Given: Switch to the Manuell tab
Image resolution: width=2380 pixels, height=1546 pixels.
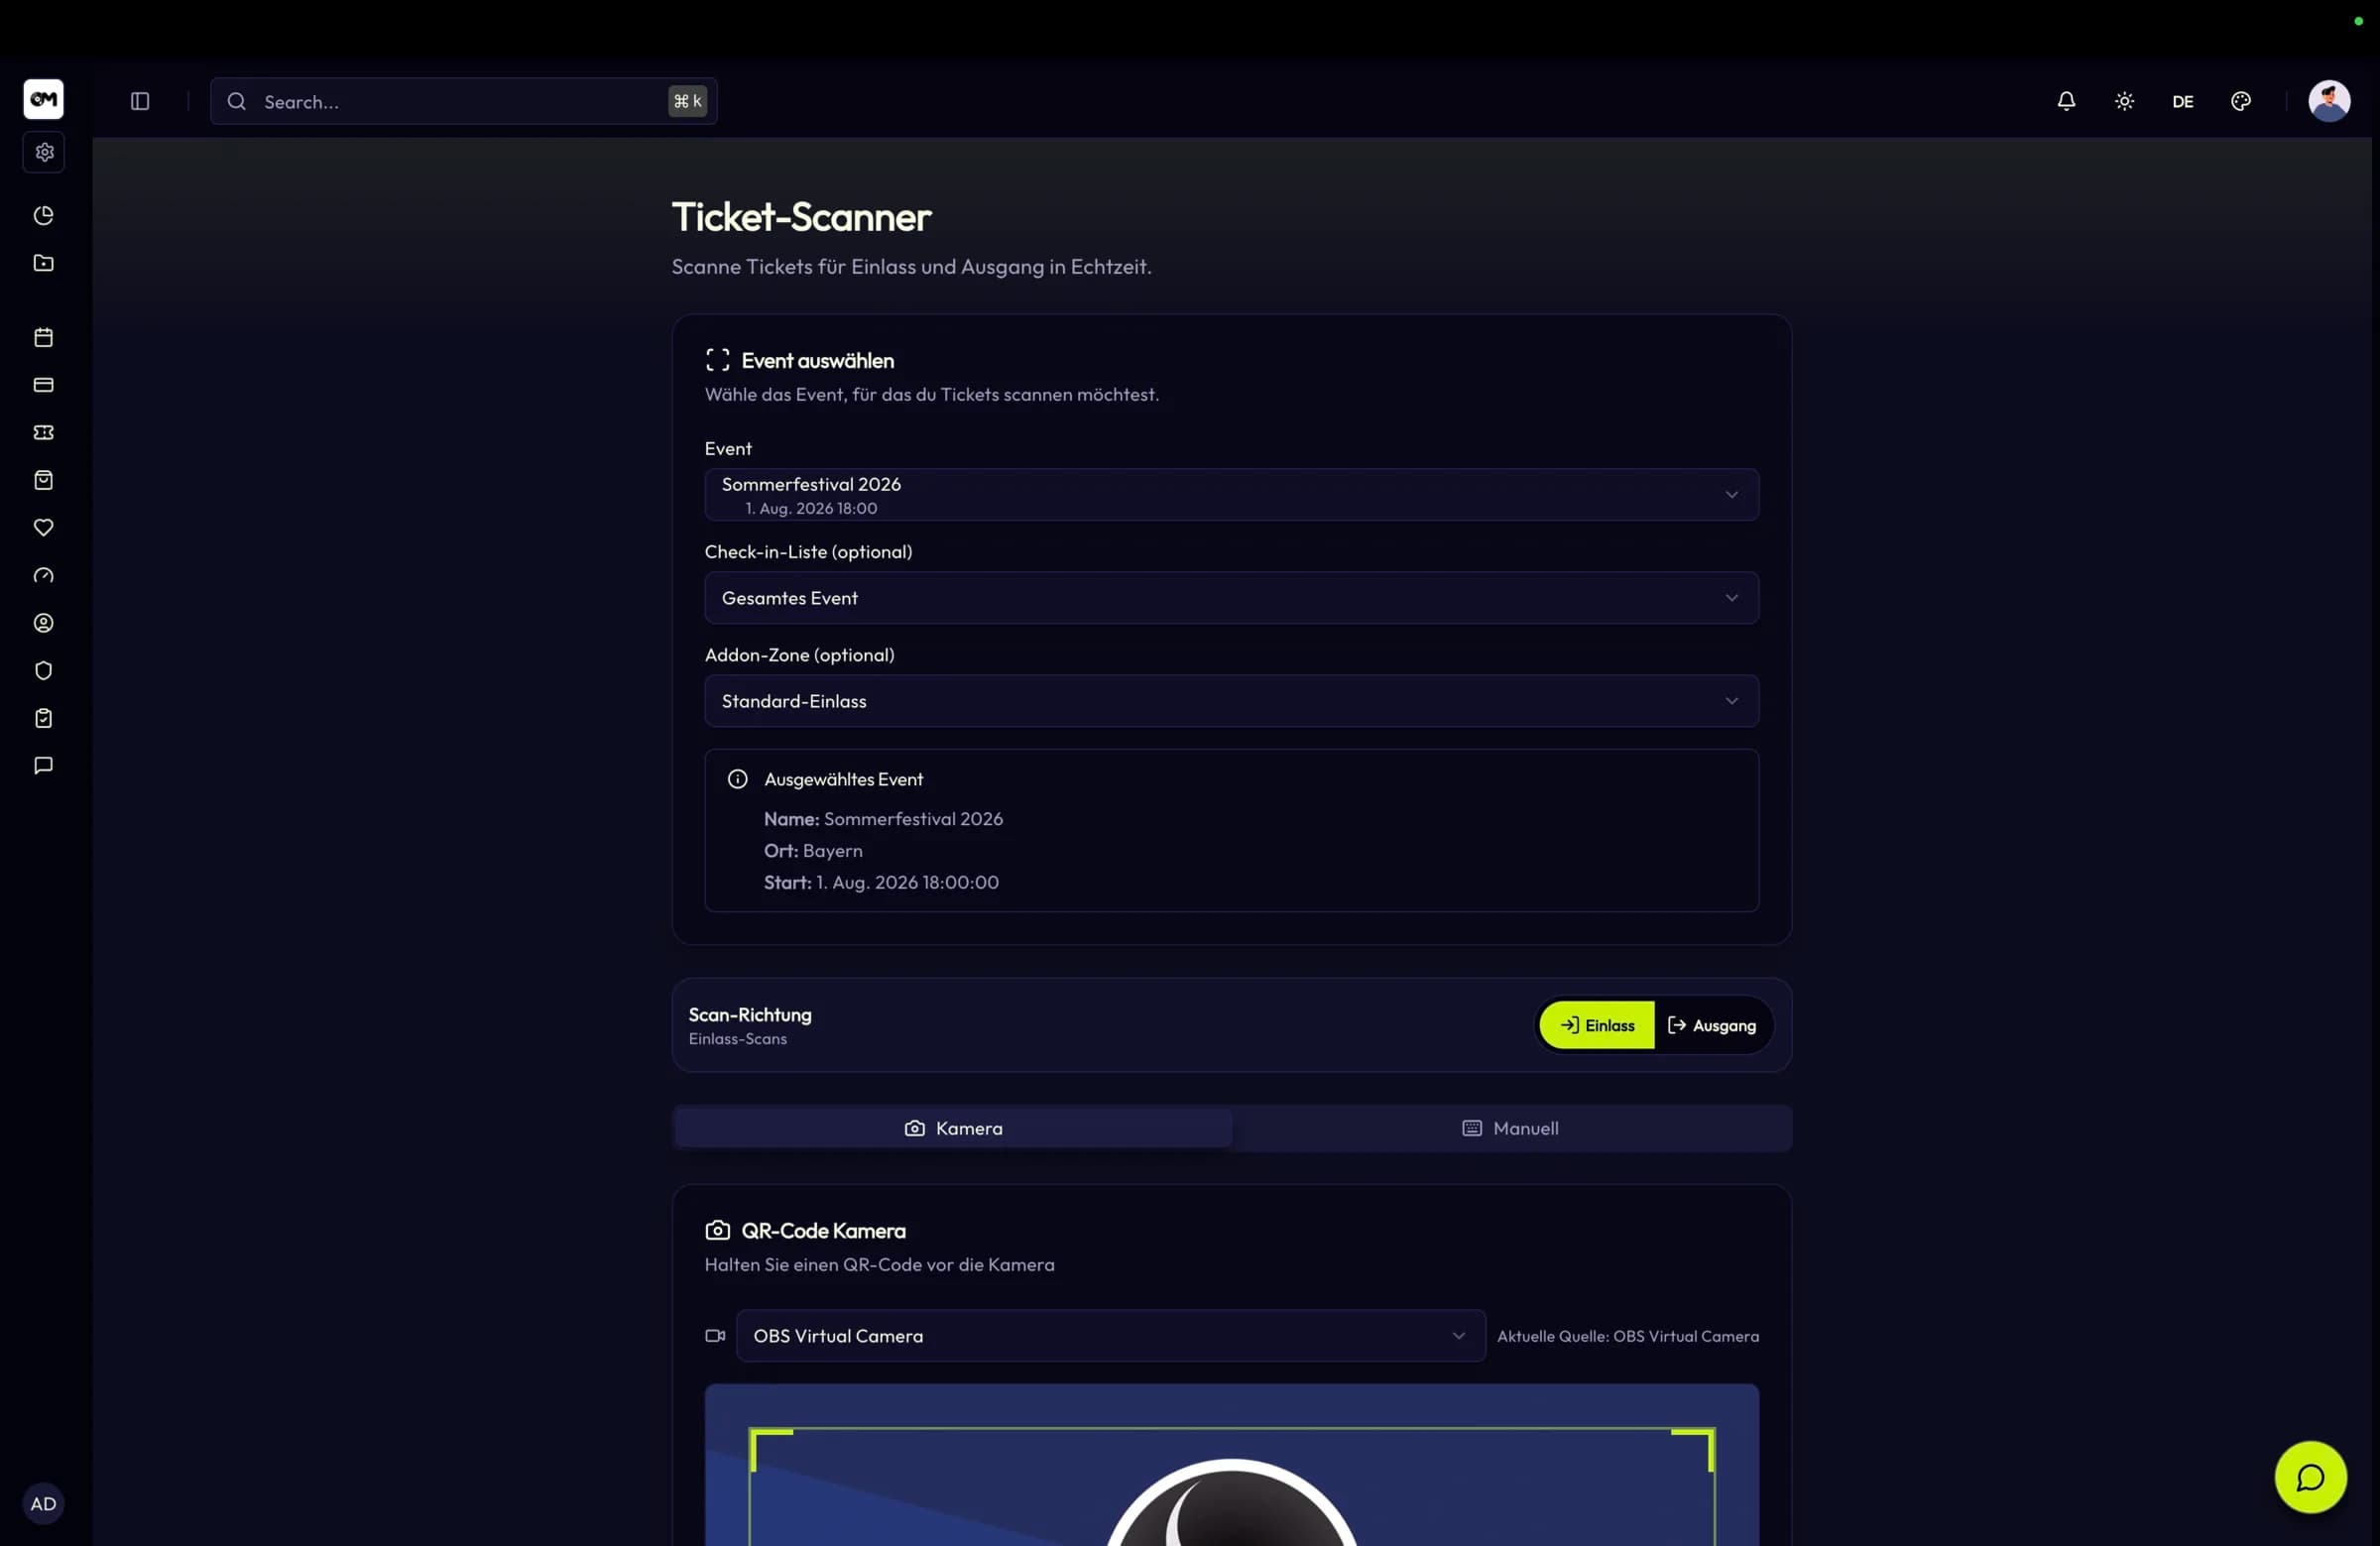Looking at the screenshot, I should point(1510,1128).
